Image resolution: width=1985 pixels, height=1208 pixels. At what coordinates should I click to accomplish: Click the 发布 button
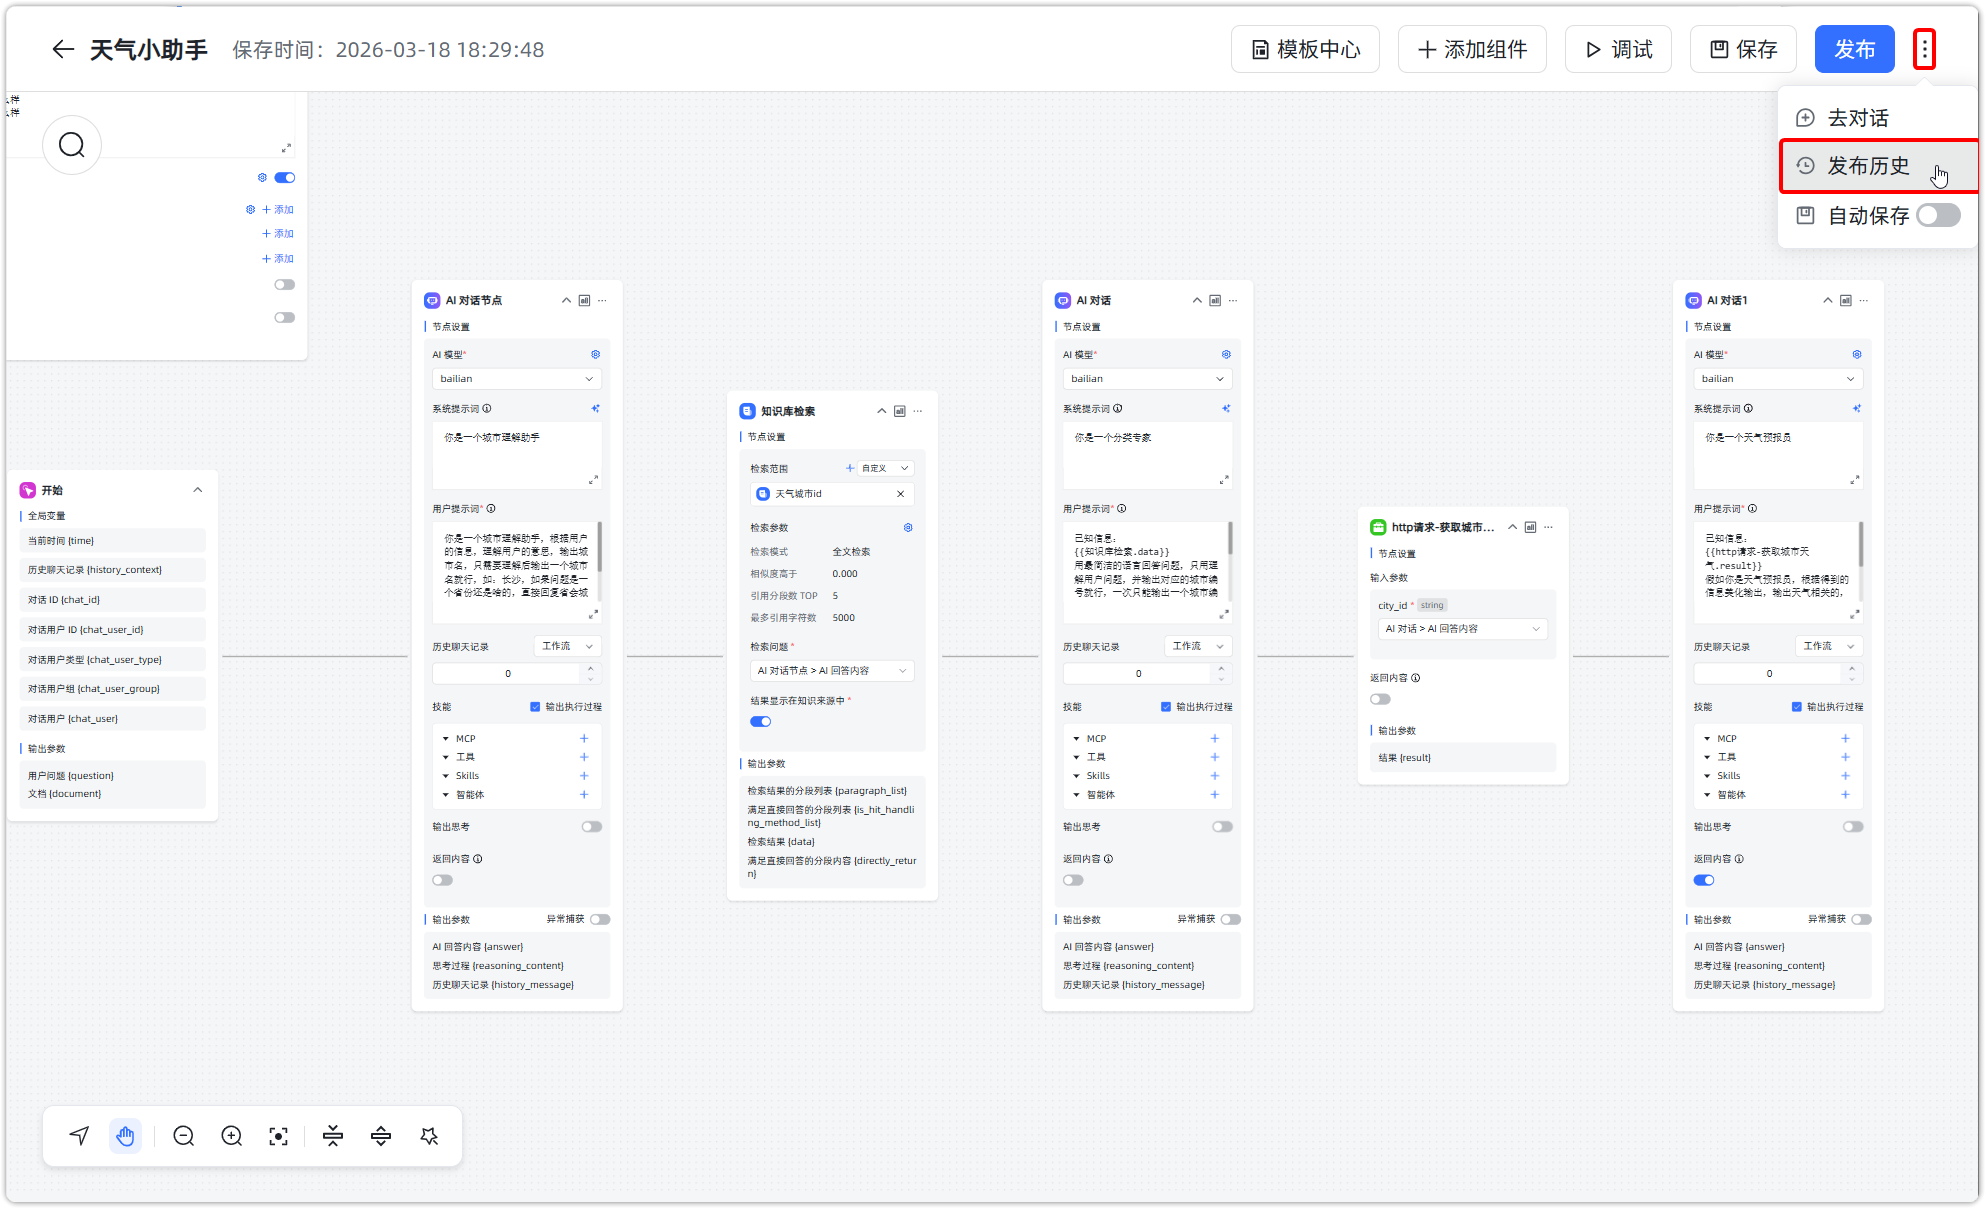point(1854,49)
